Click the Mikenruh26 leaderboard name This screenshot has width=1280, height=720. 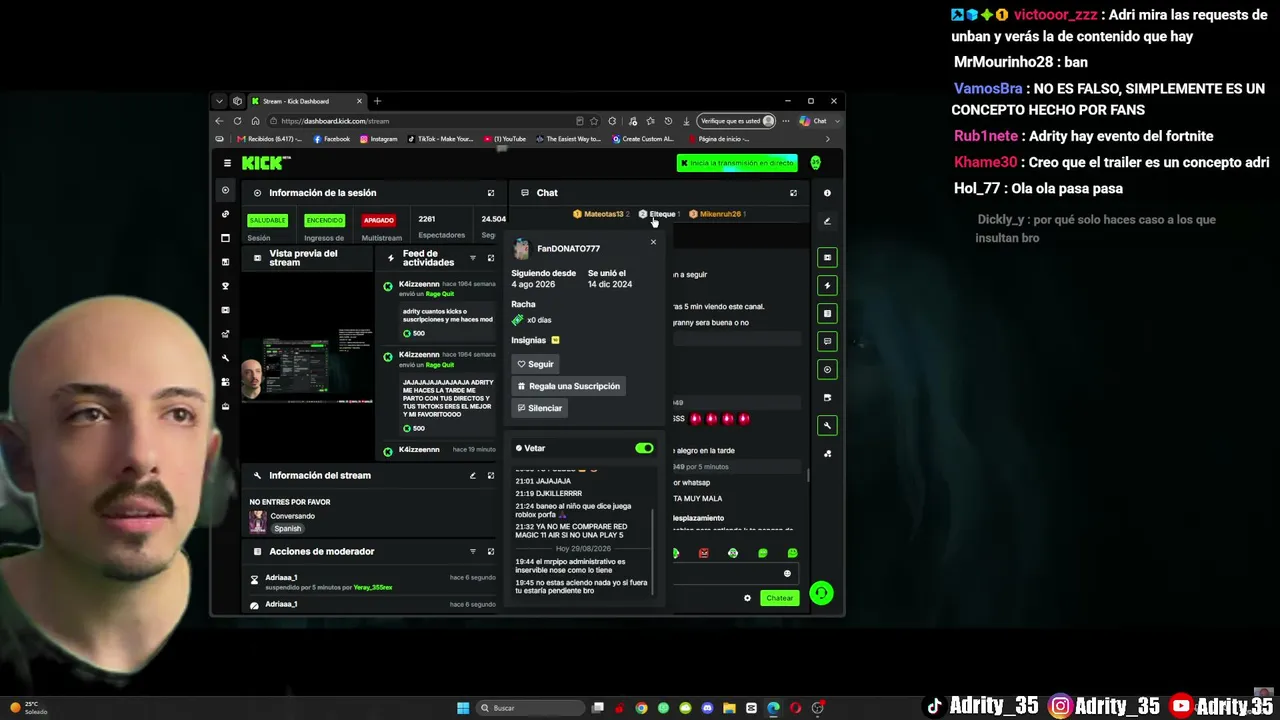coord(720,214)
